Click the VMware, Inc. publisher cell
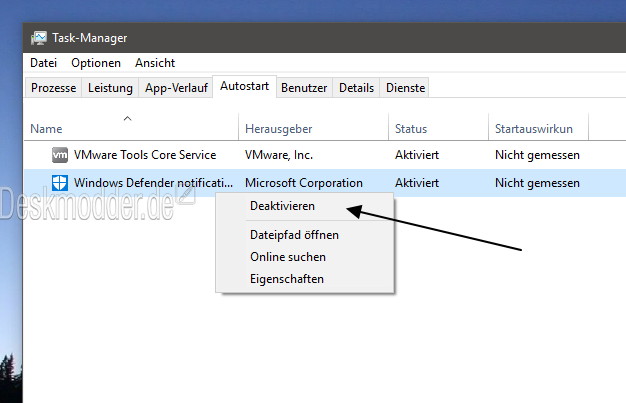 coord(279,155)
